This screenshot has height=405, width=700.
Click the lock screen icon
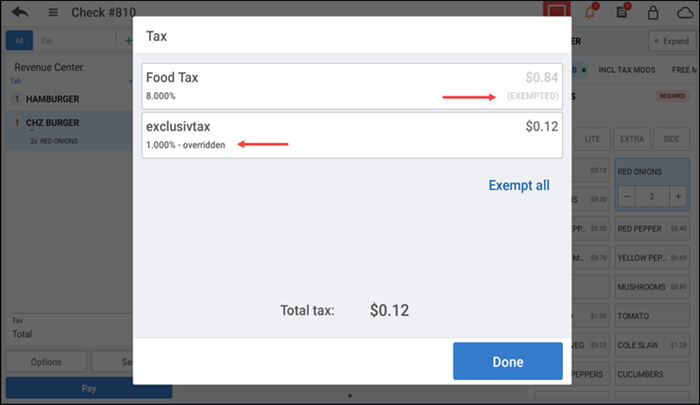coord(653,13)
